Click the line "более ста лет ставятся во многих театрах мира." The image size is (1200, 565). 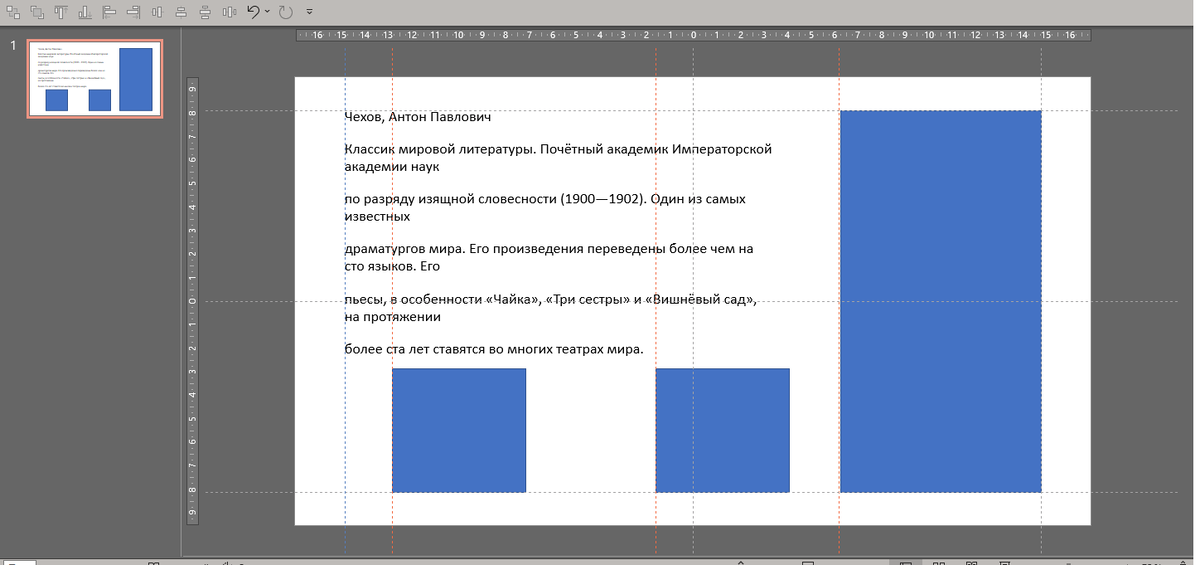(493, 349)
